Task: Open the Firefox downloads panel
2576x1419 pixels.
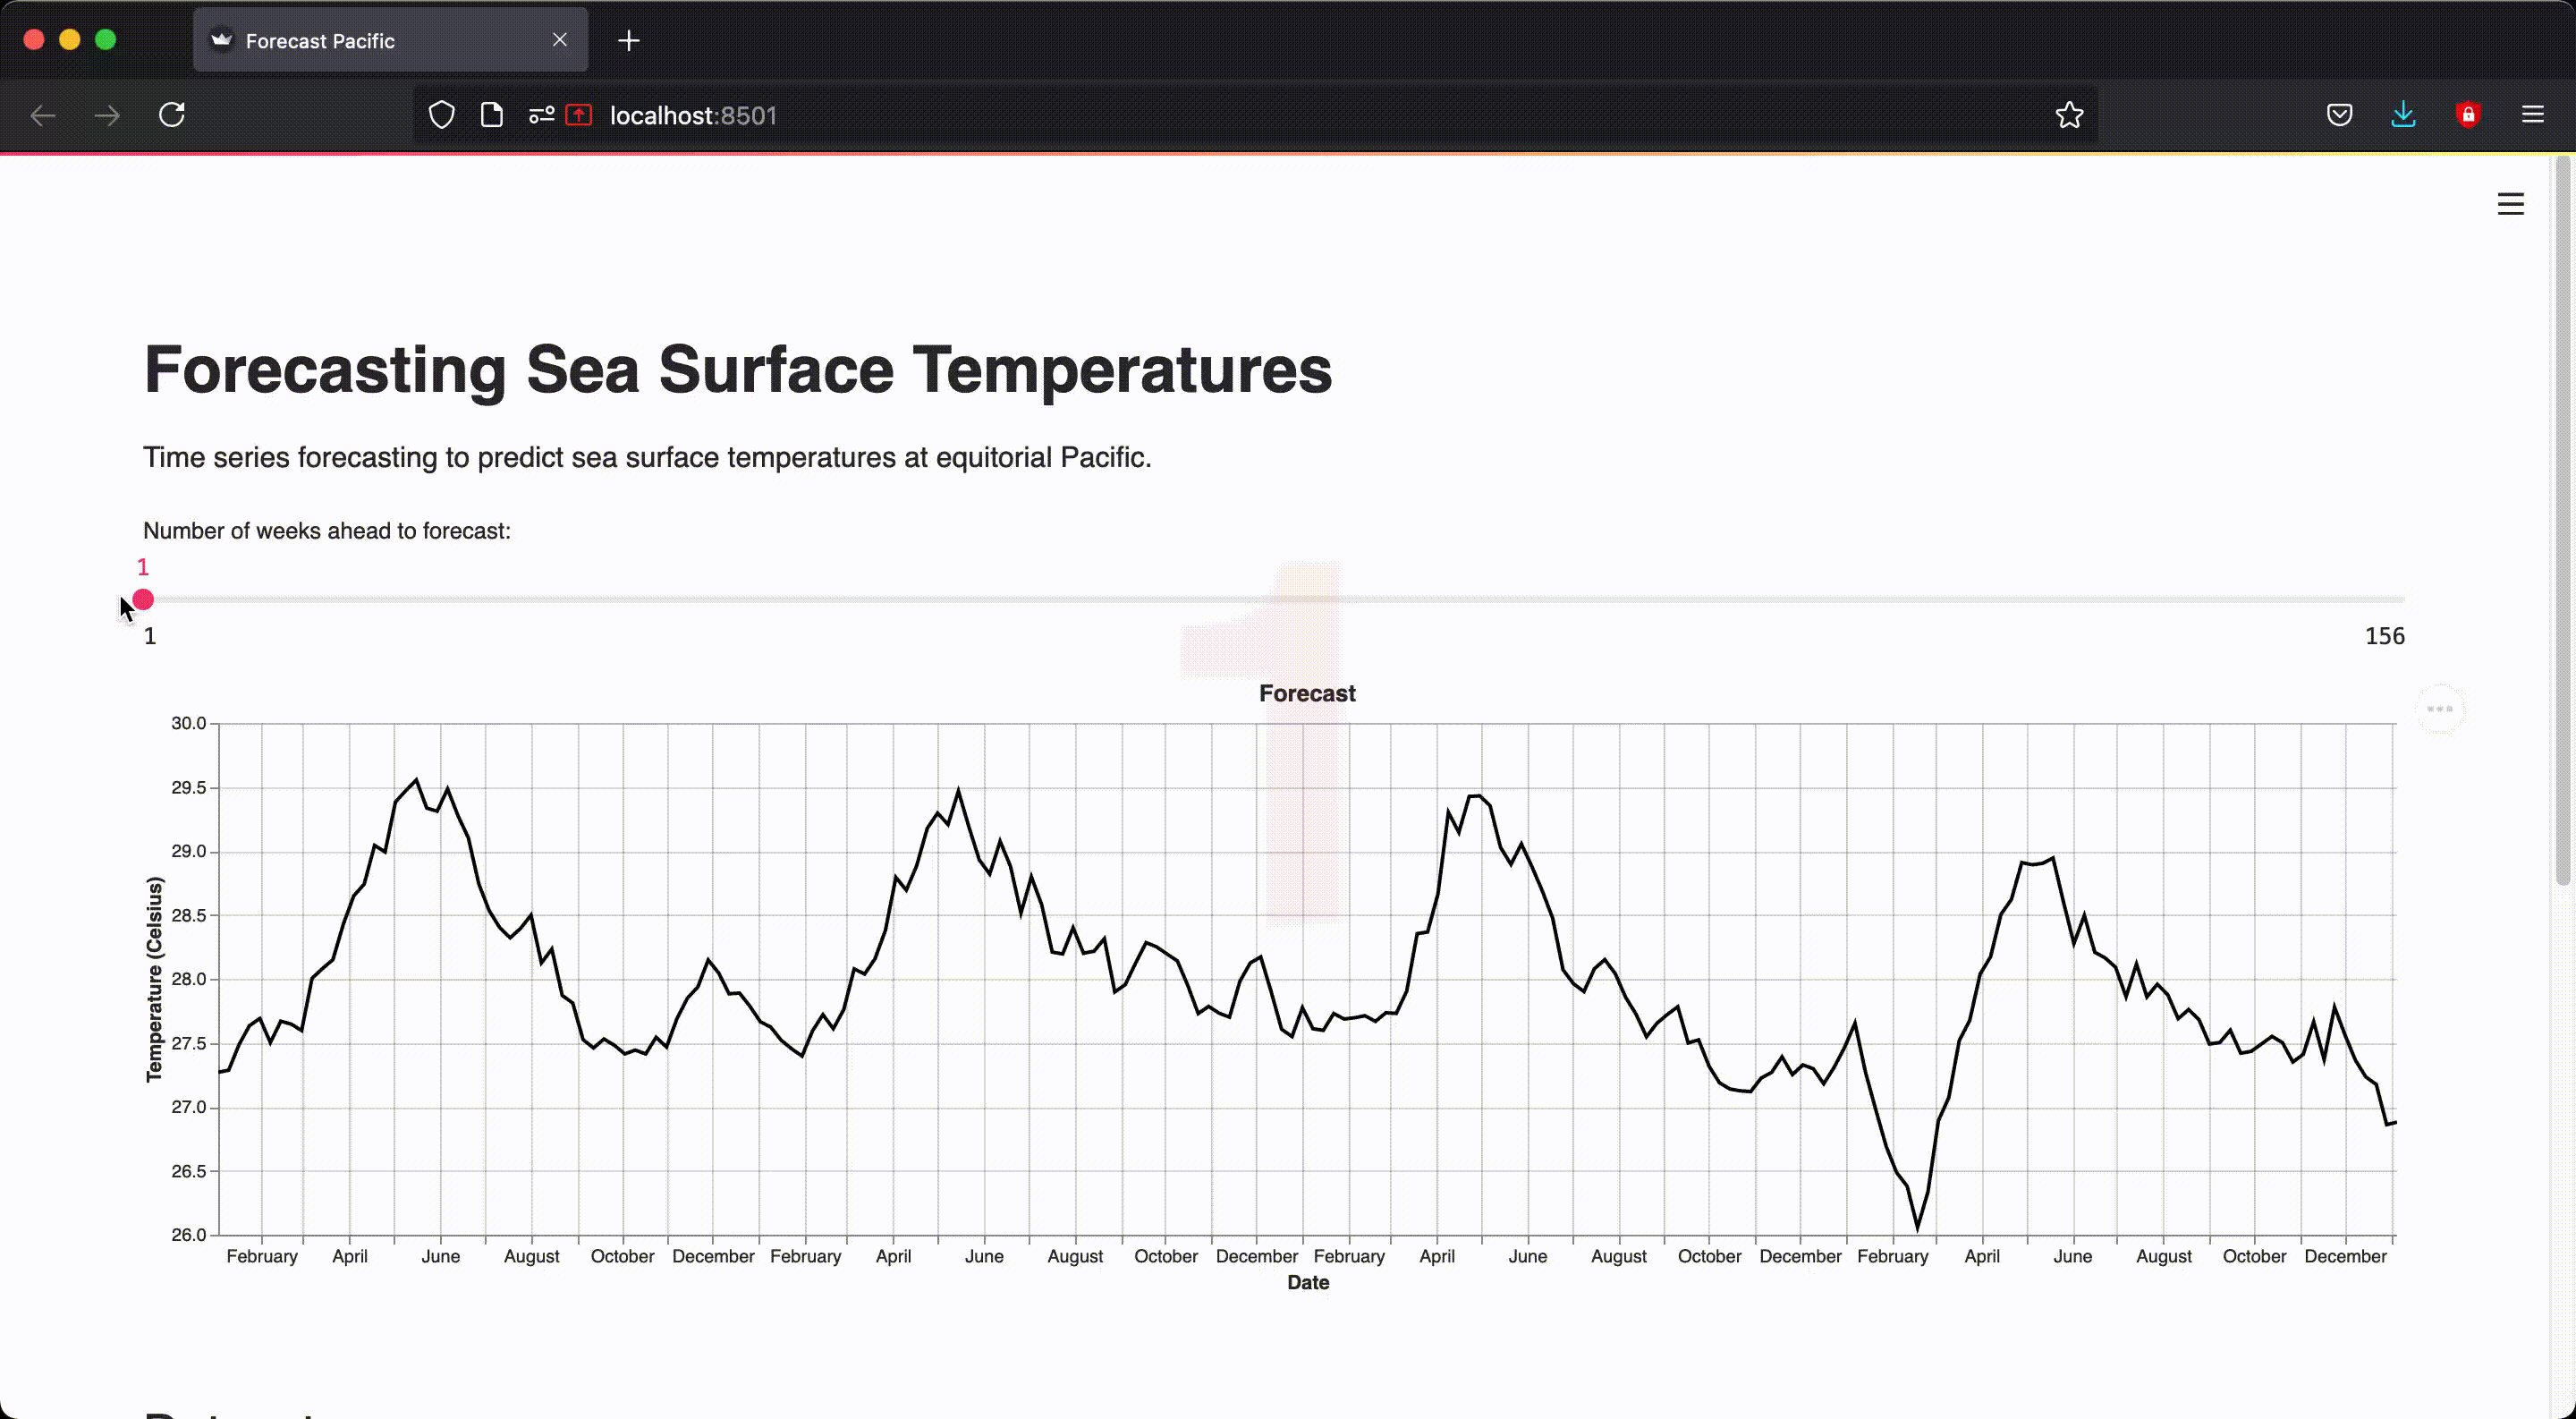Action: [2403, 115]
